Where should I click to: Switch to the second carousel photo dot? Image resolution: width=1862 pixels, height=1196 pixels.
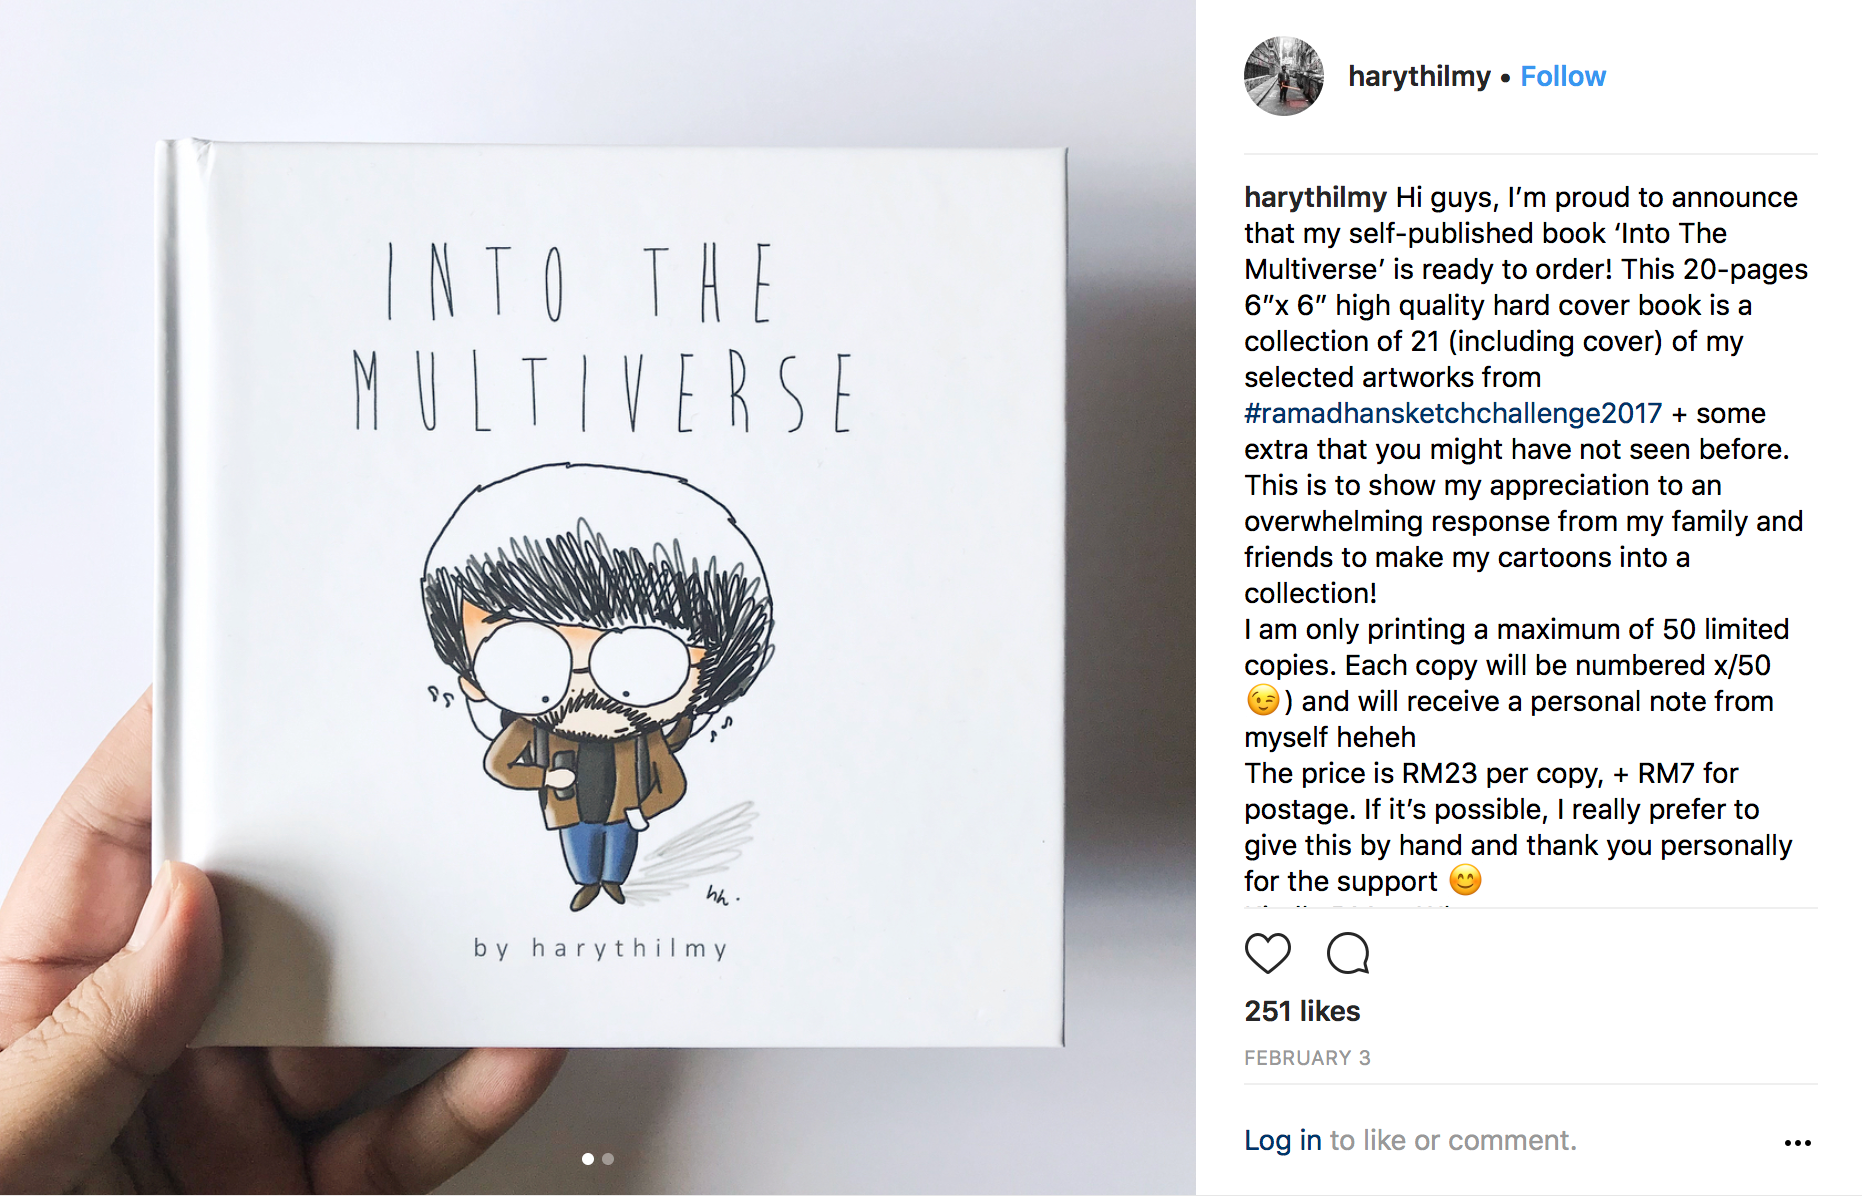pyautogui.click(x=608, y=1159)
